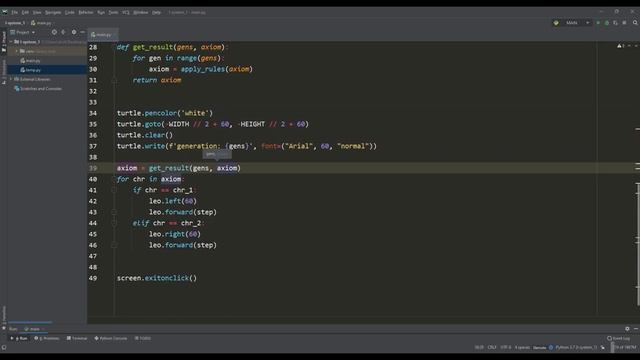
Task: Collapse the get_result function fold marker
Action: 114,80
